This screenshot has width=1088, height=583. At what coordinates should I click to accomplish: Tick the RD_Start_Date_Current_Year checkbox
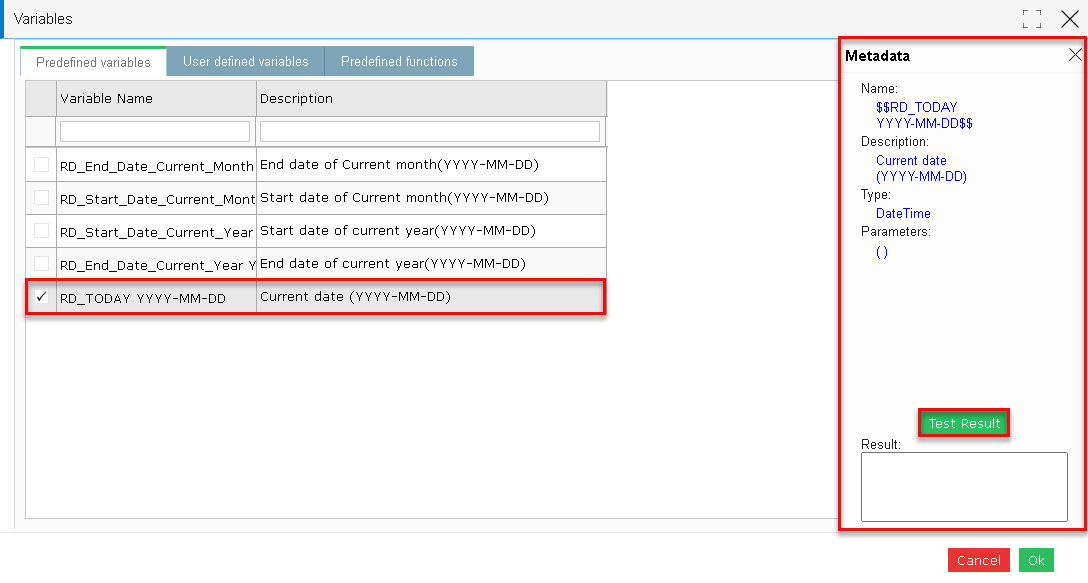[42, 230]
